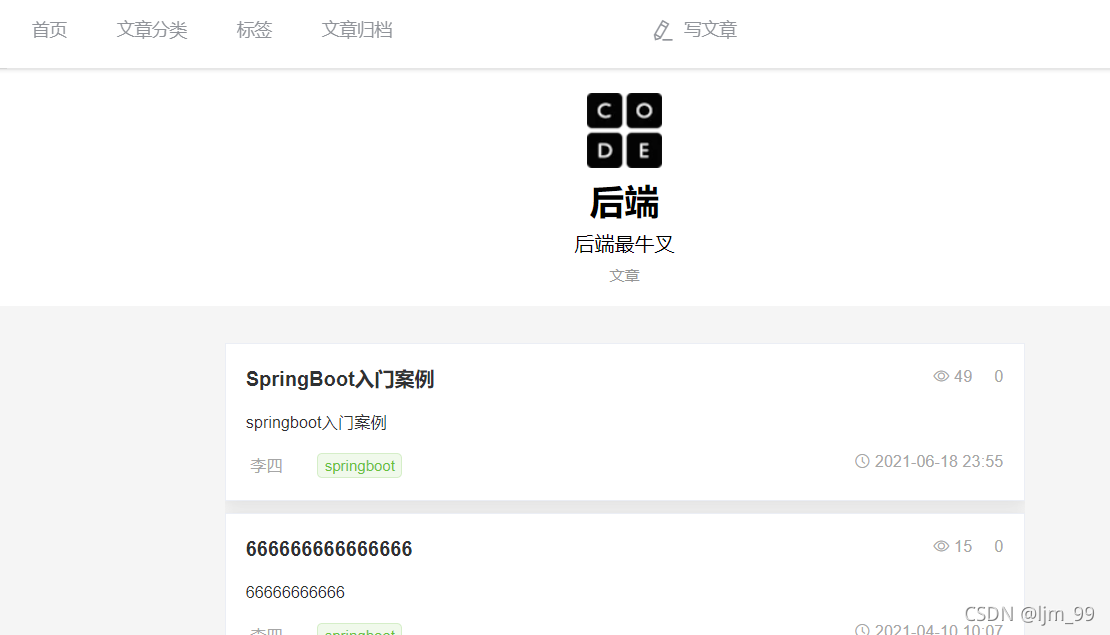Click the springboot tag on the second article
The height and width of the screenshot is (635, 1110).
coord(360,629)
